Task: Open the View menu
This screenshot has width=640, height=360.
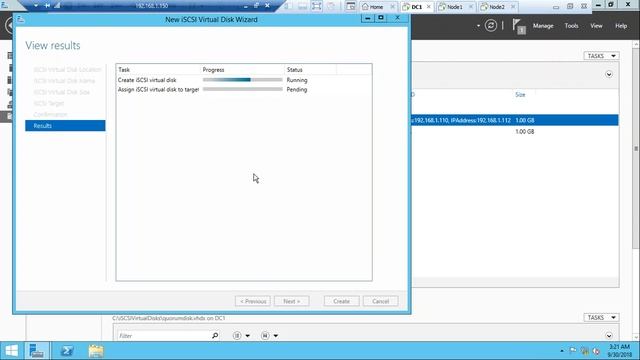Action: 596,26
